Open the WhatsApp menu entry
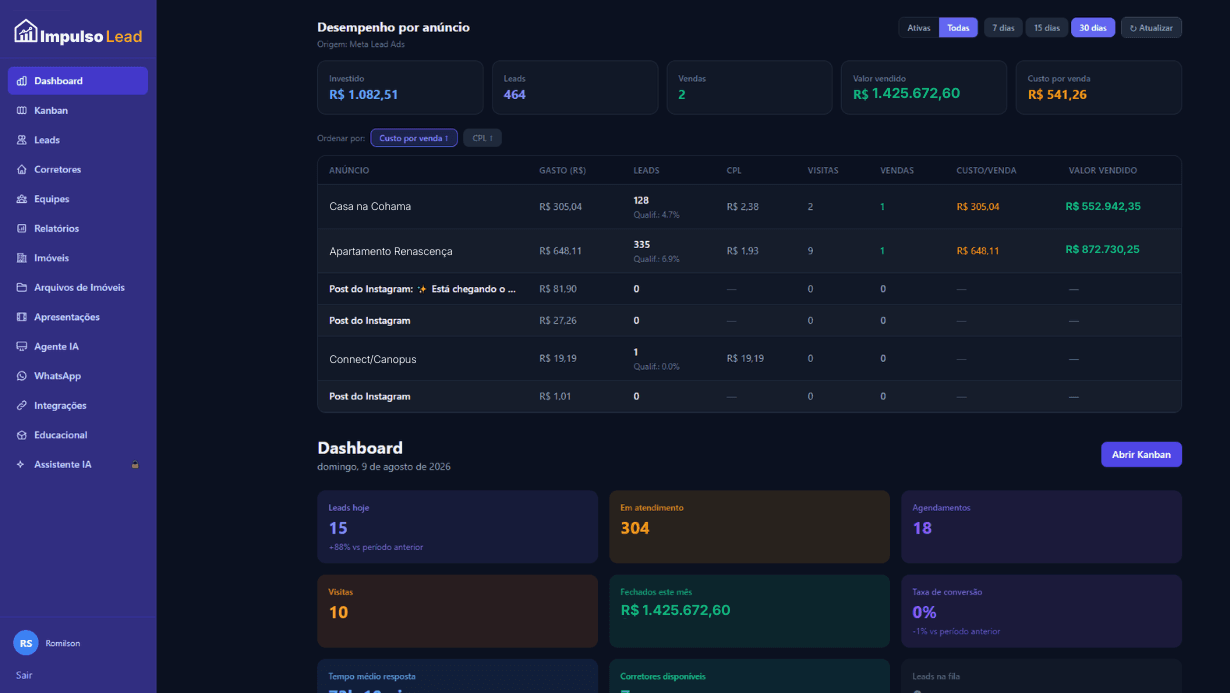1230x693 pixels. 78,376
